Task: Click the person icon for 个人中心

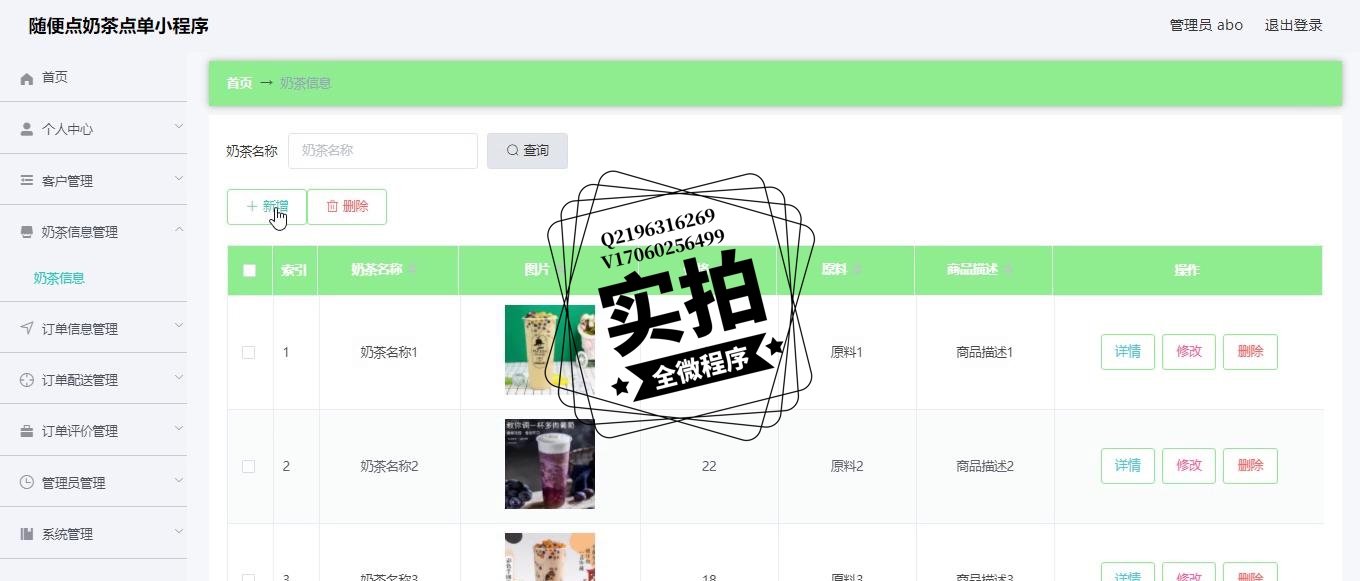Action: point(27,129)
